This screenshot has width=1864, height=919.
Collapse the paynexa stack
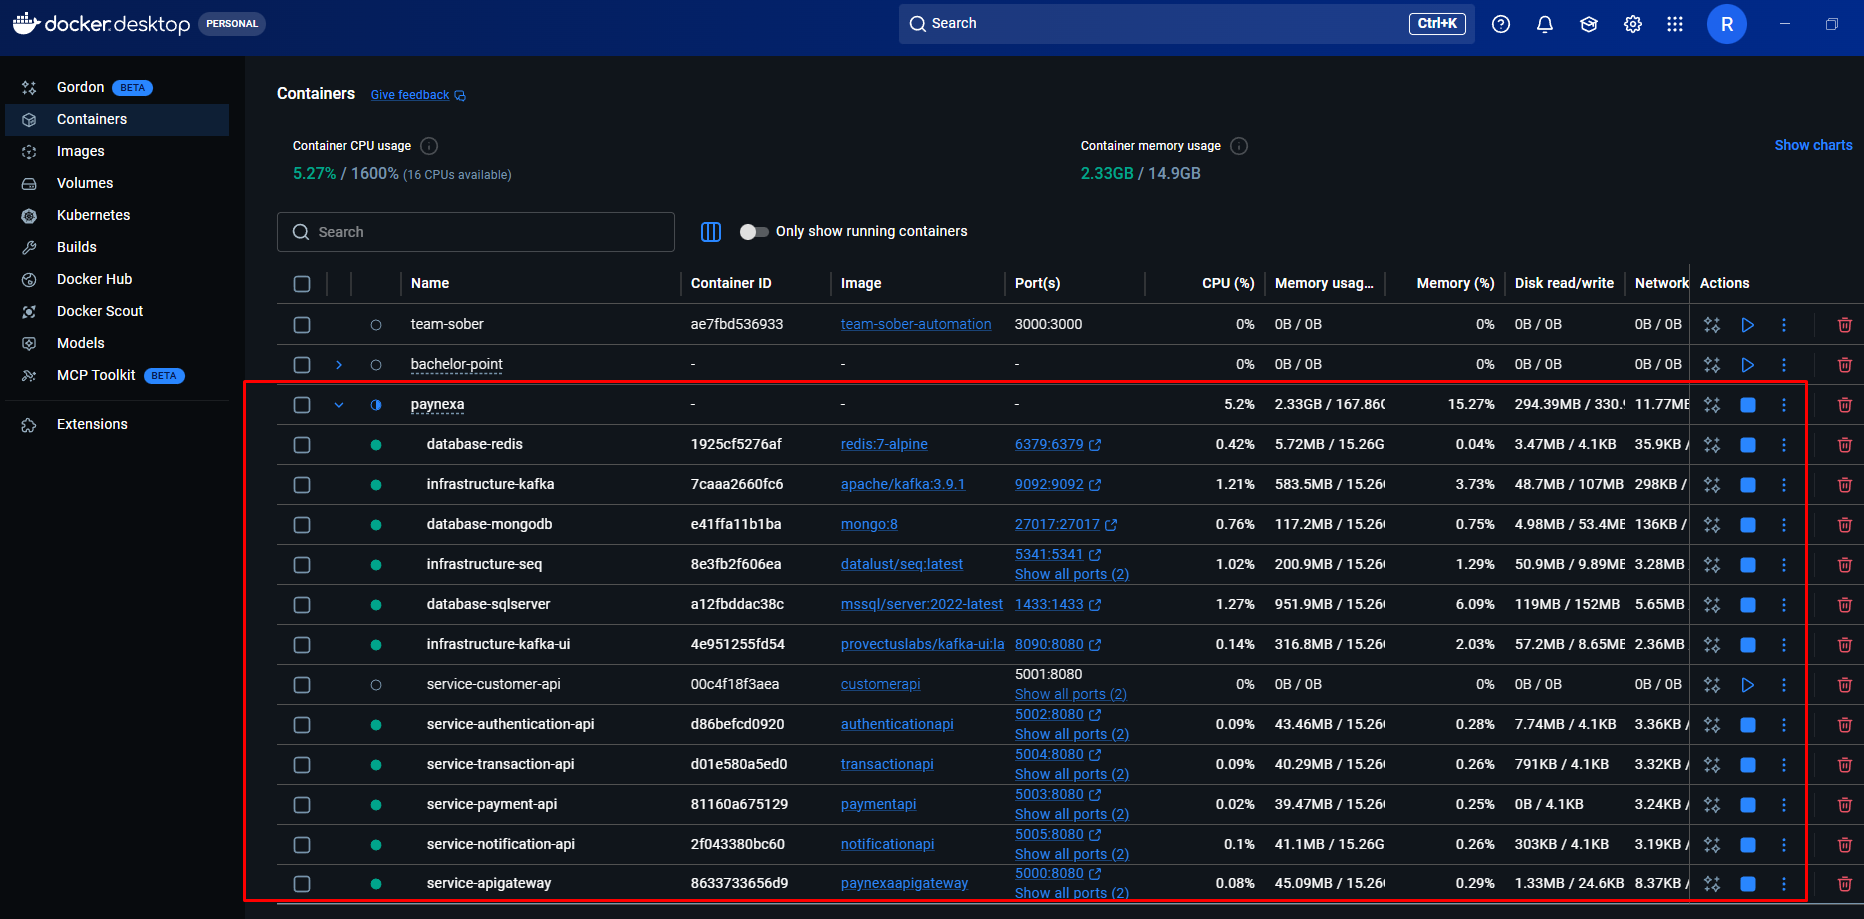339,405
